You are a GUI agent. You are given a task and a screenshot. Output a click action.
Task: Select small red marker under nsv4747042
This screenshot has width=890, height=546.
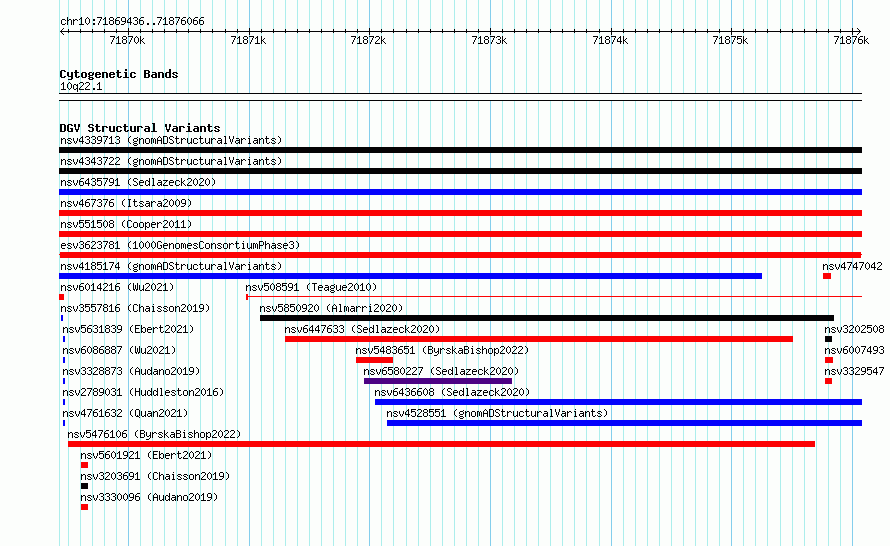coord(827,276)
